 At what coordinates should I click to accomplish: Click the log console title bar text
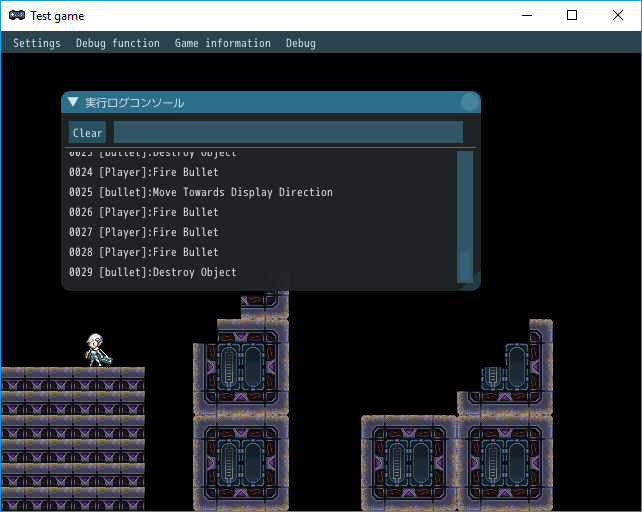134,102
